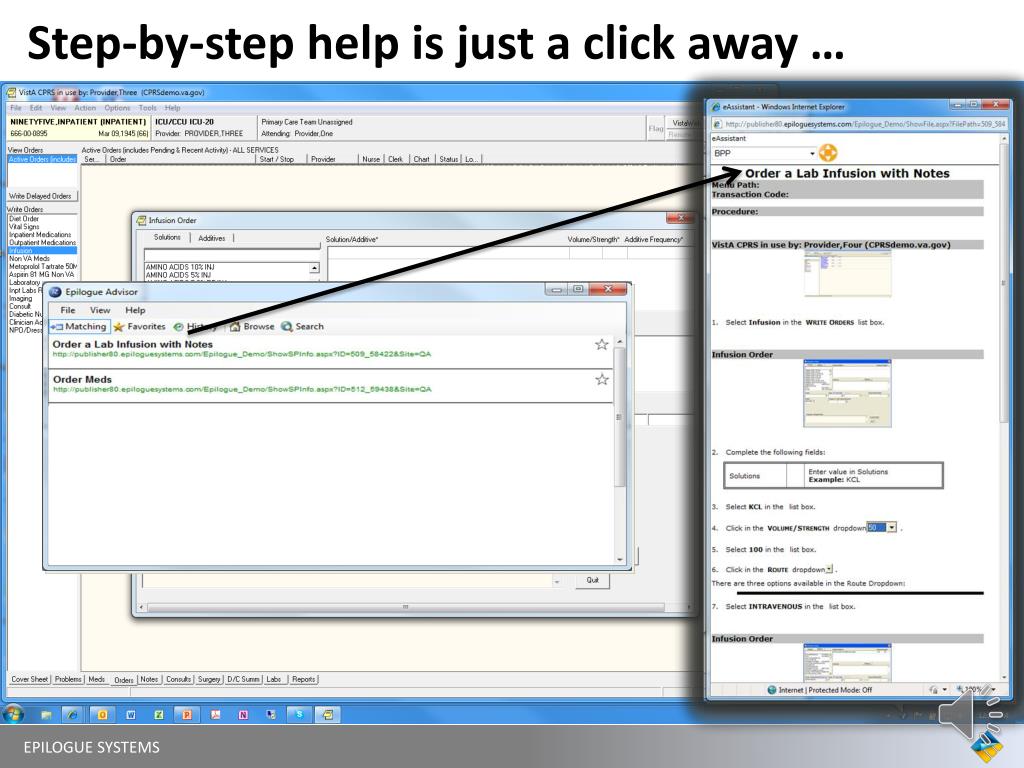The image size is (1024, 768).
Task: Click Write Delayed Orders button
Action: pyautogui.click(x=42, y=196)
